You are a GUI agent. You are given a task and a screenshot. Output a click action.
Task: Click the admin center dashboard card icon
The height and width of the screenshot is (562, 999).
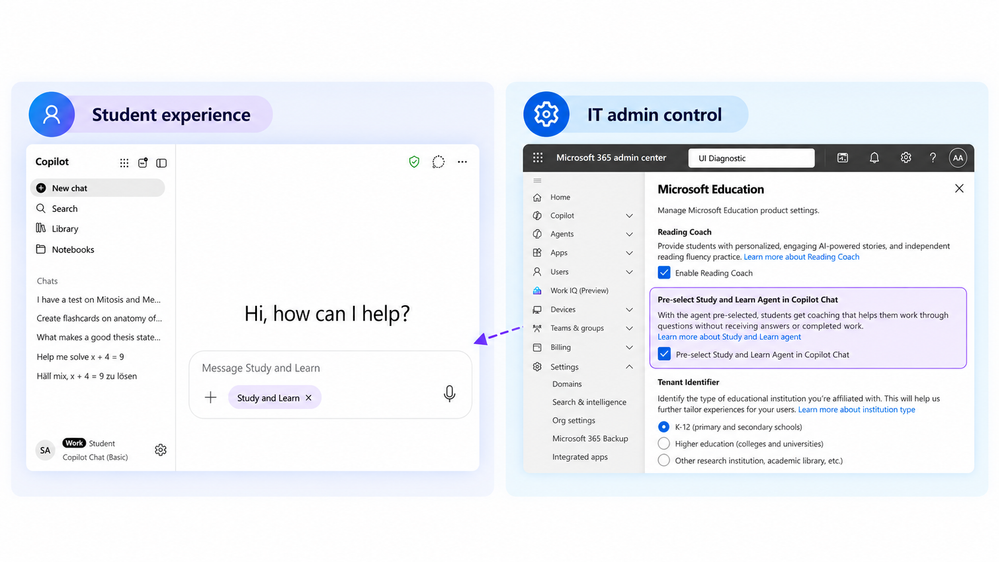point(842,158)
